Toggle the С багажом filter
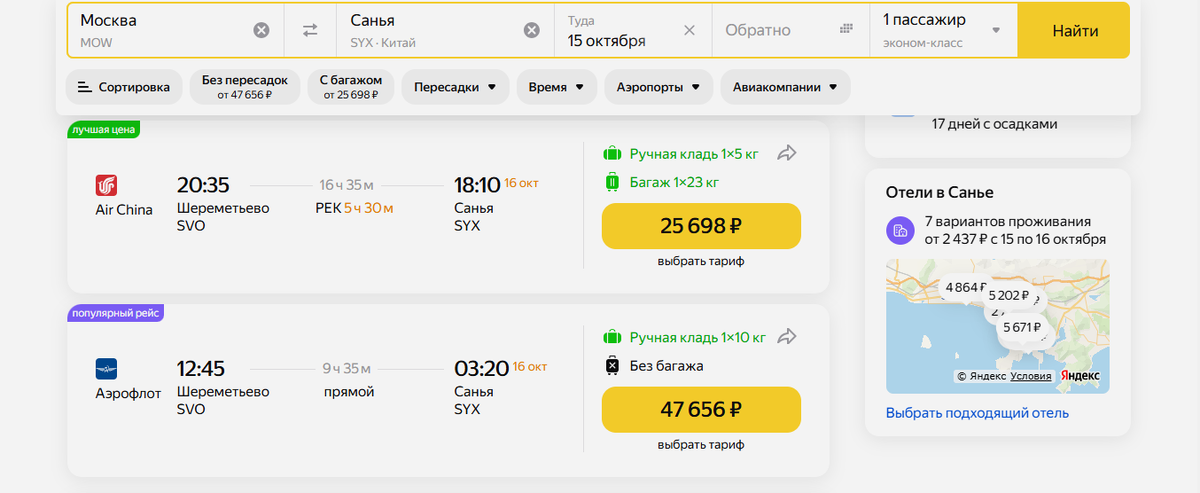The height and width of the screenshot is (493, 1200). [350, 87]
